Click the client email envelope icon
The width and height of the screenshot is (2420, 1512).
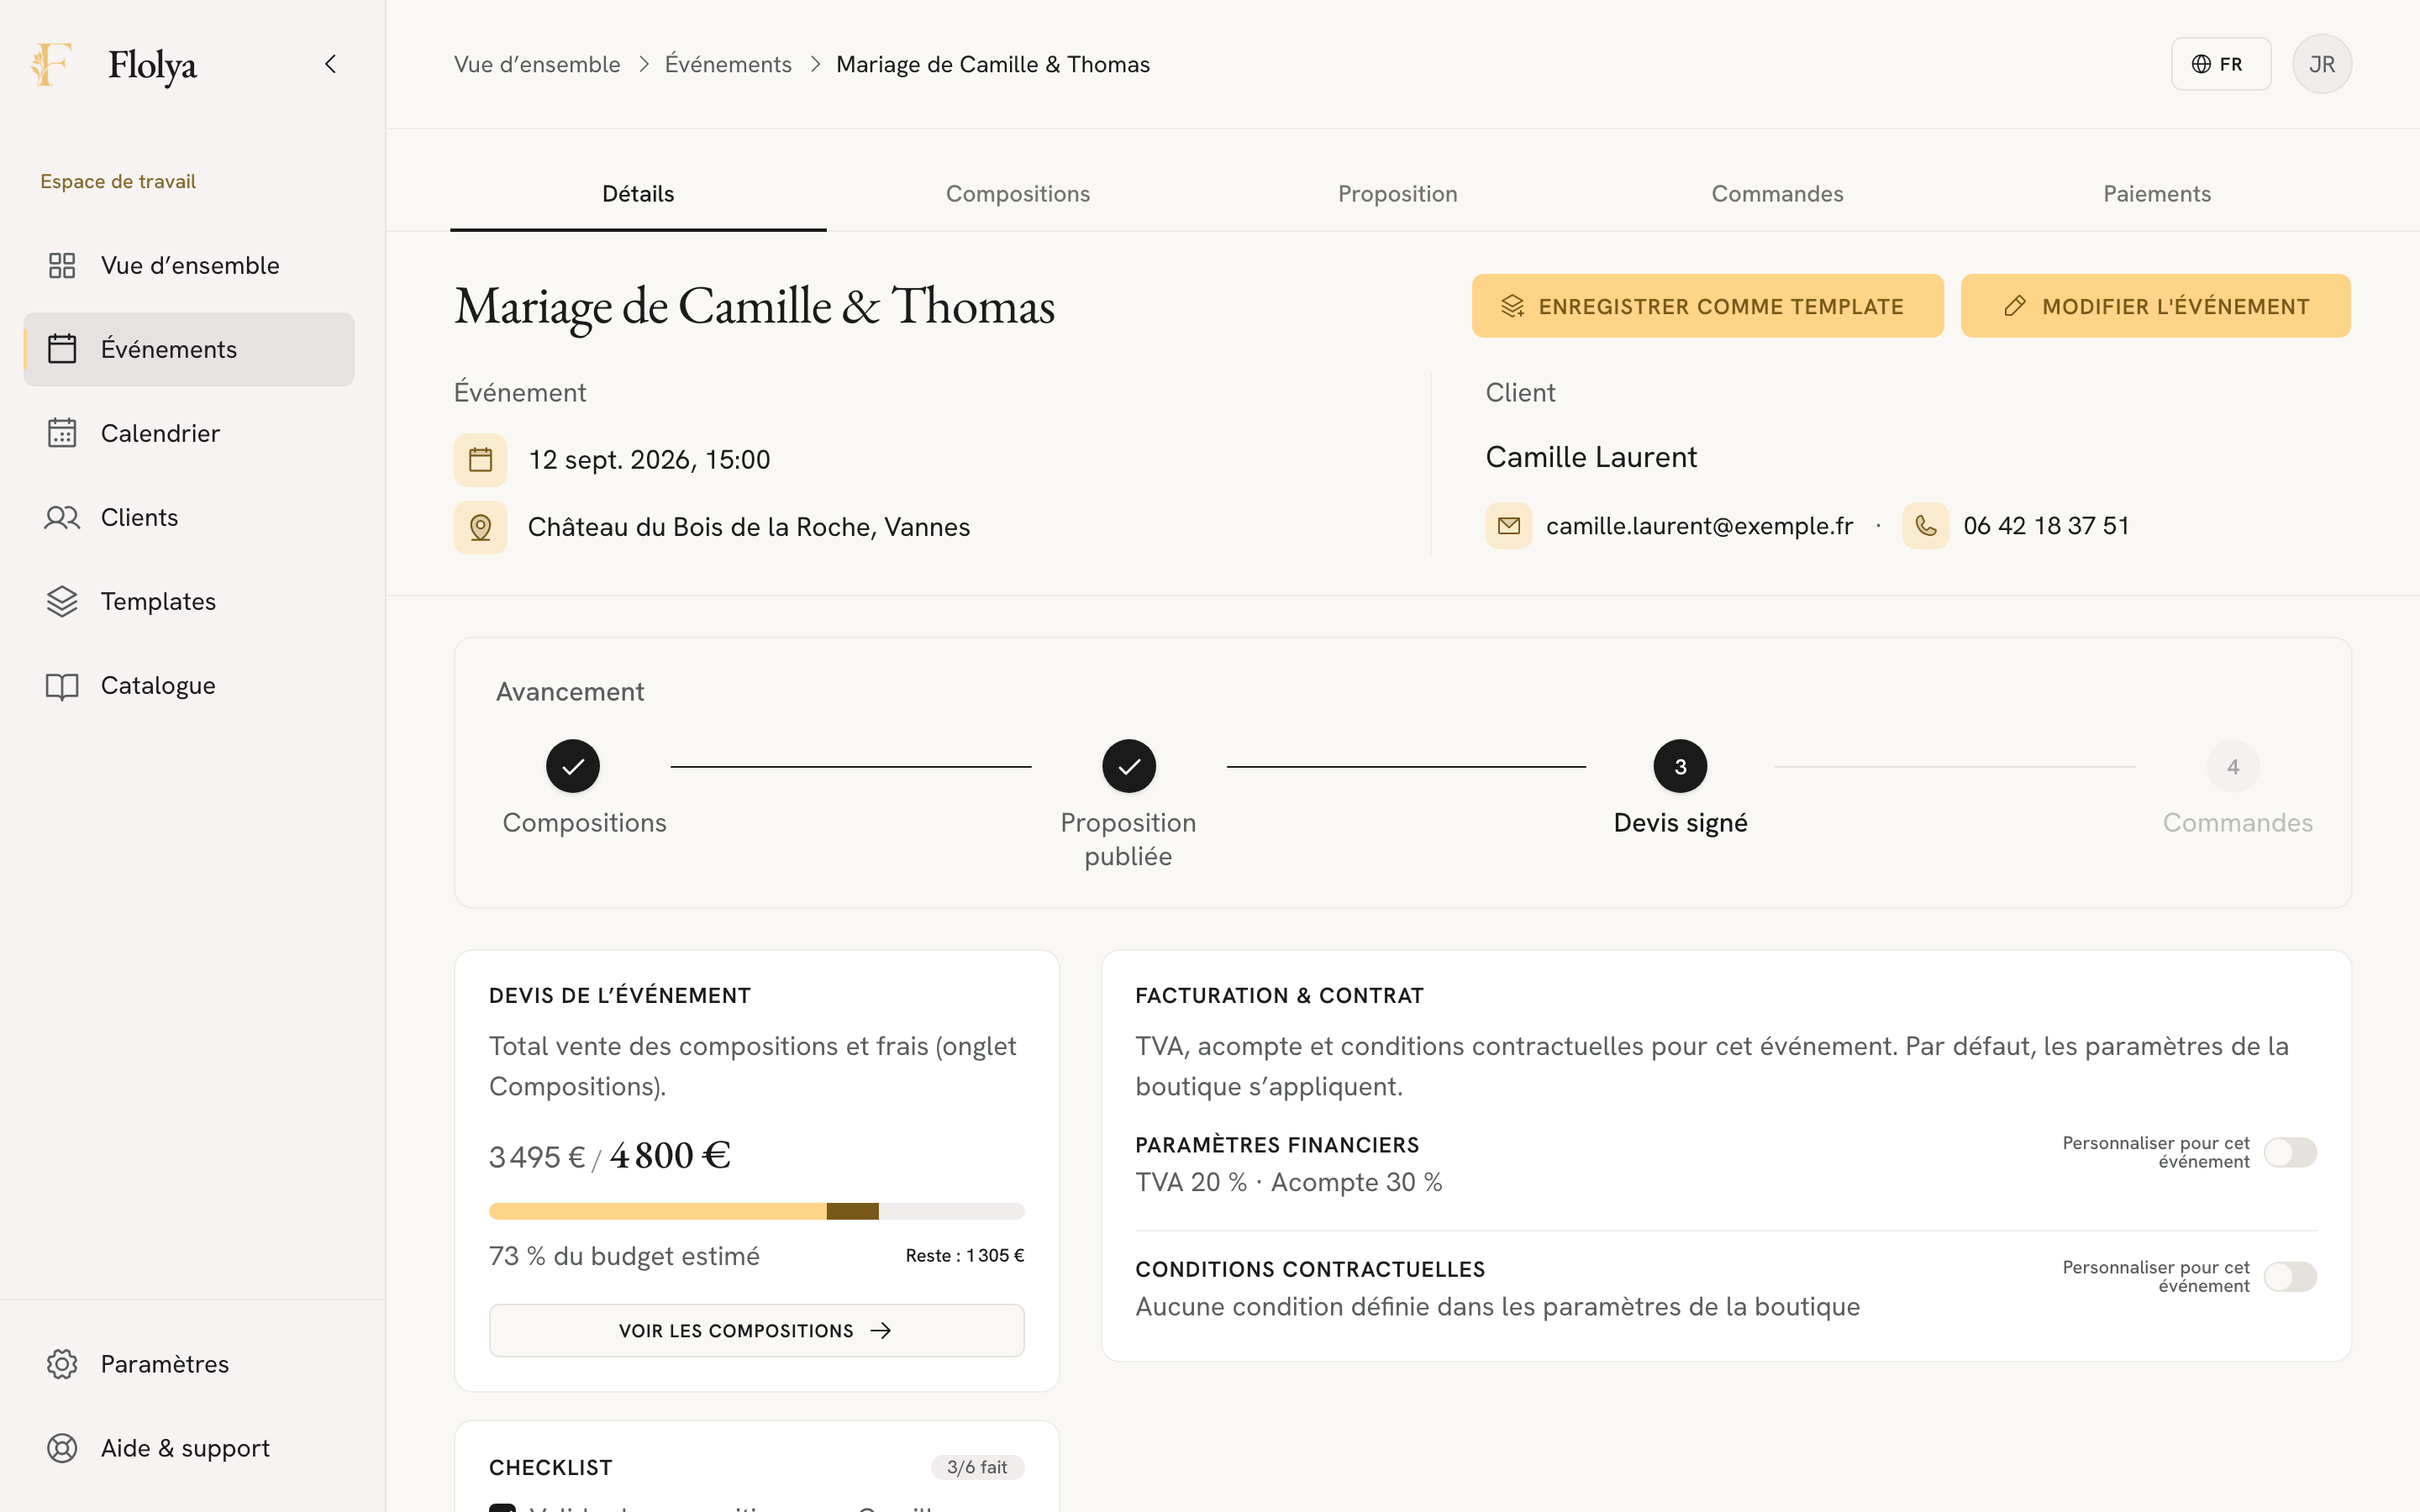pyautogui.click(x=1508, y=526)
